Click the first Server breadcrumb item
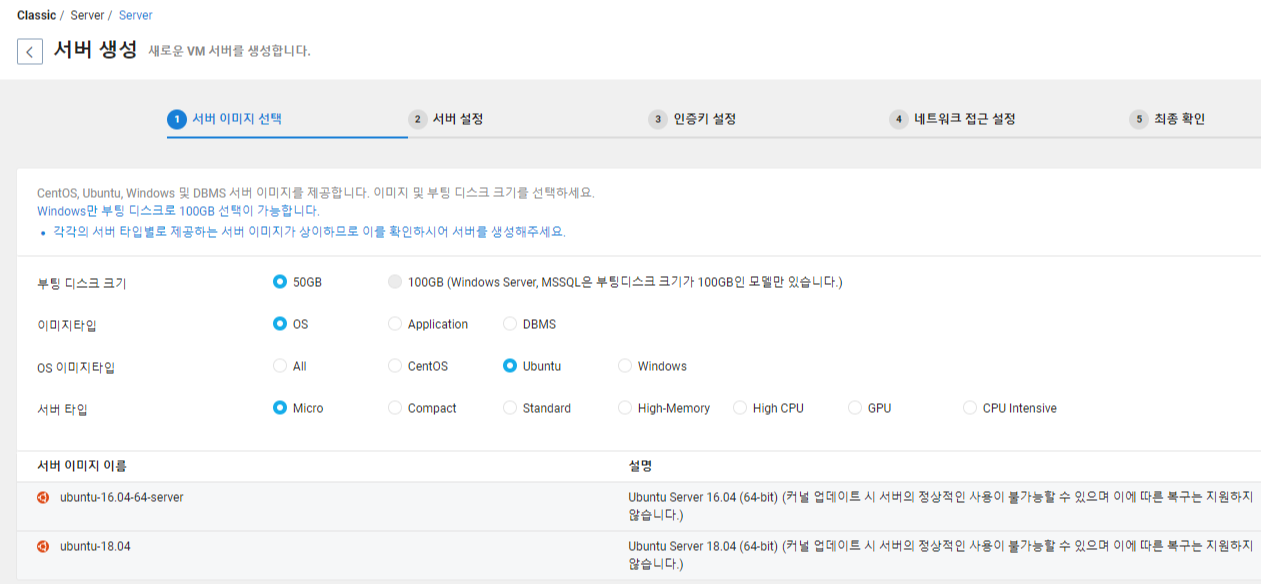Image resolution: width=1261 pixels, height=584 pixels. (87, 15)
